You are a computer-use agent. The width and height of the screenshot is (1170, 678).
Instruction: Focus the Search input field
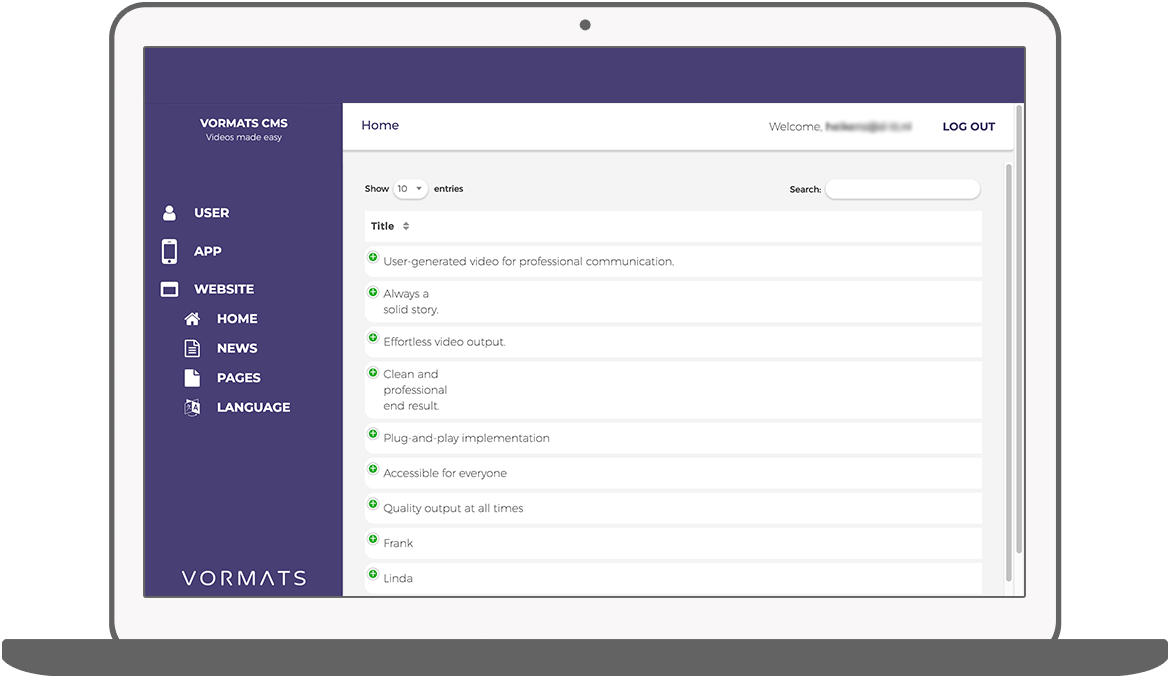pyautogui.click(x=903, y=189)
